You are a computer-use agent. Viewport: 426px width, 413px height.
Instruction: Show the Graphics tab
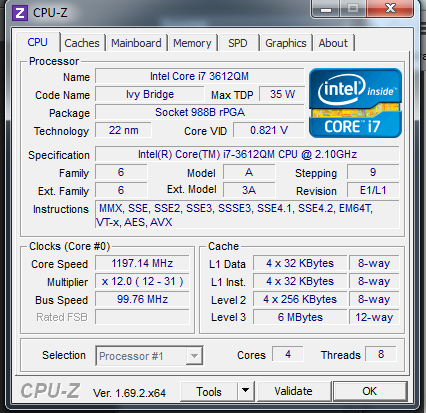pos(286,43)
